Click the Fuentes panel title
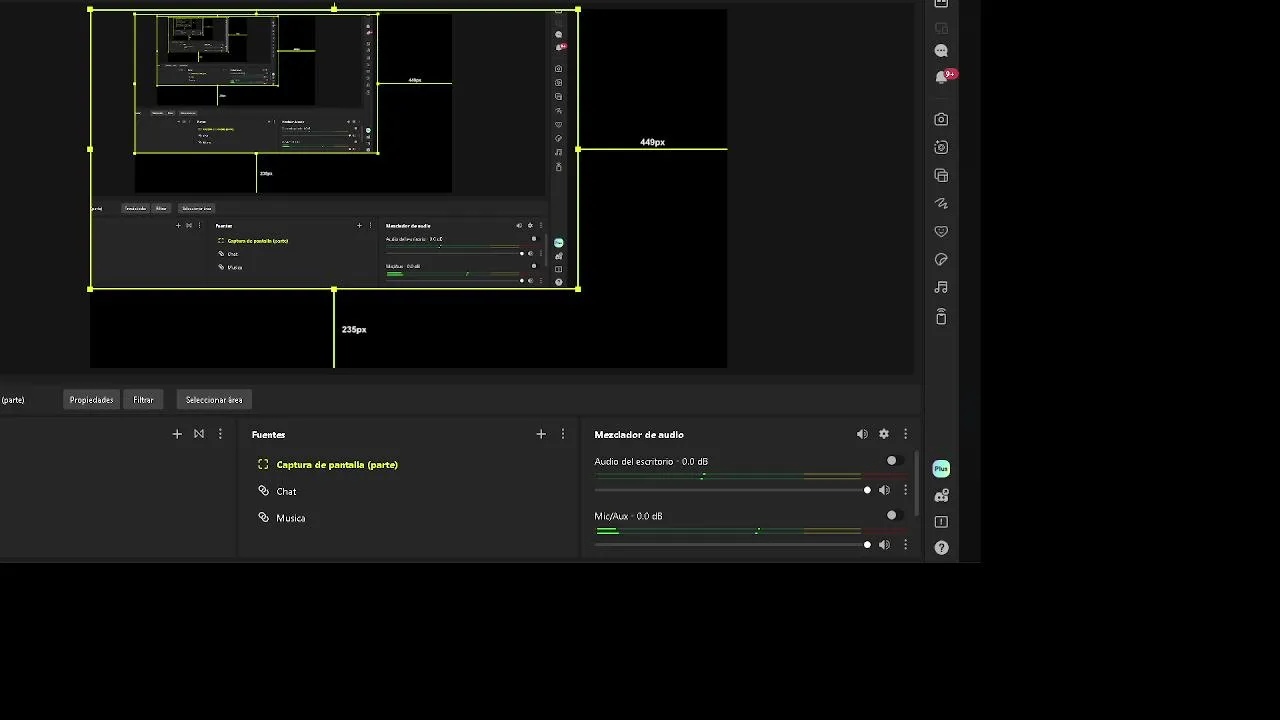The height and width of the screenshot is (720, 1280). tap(268, 434)
